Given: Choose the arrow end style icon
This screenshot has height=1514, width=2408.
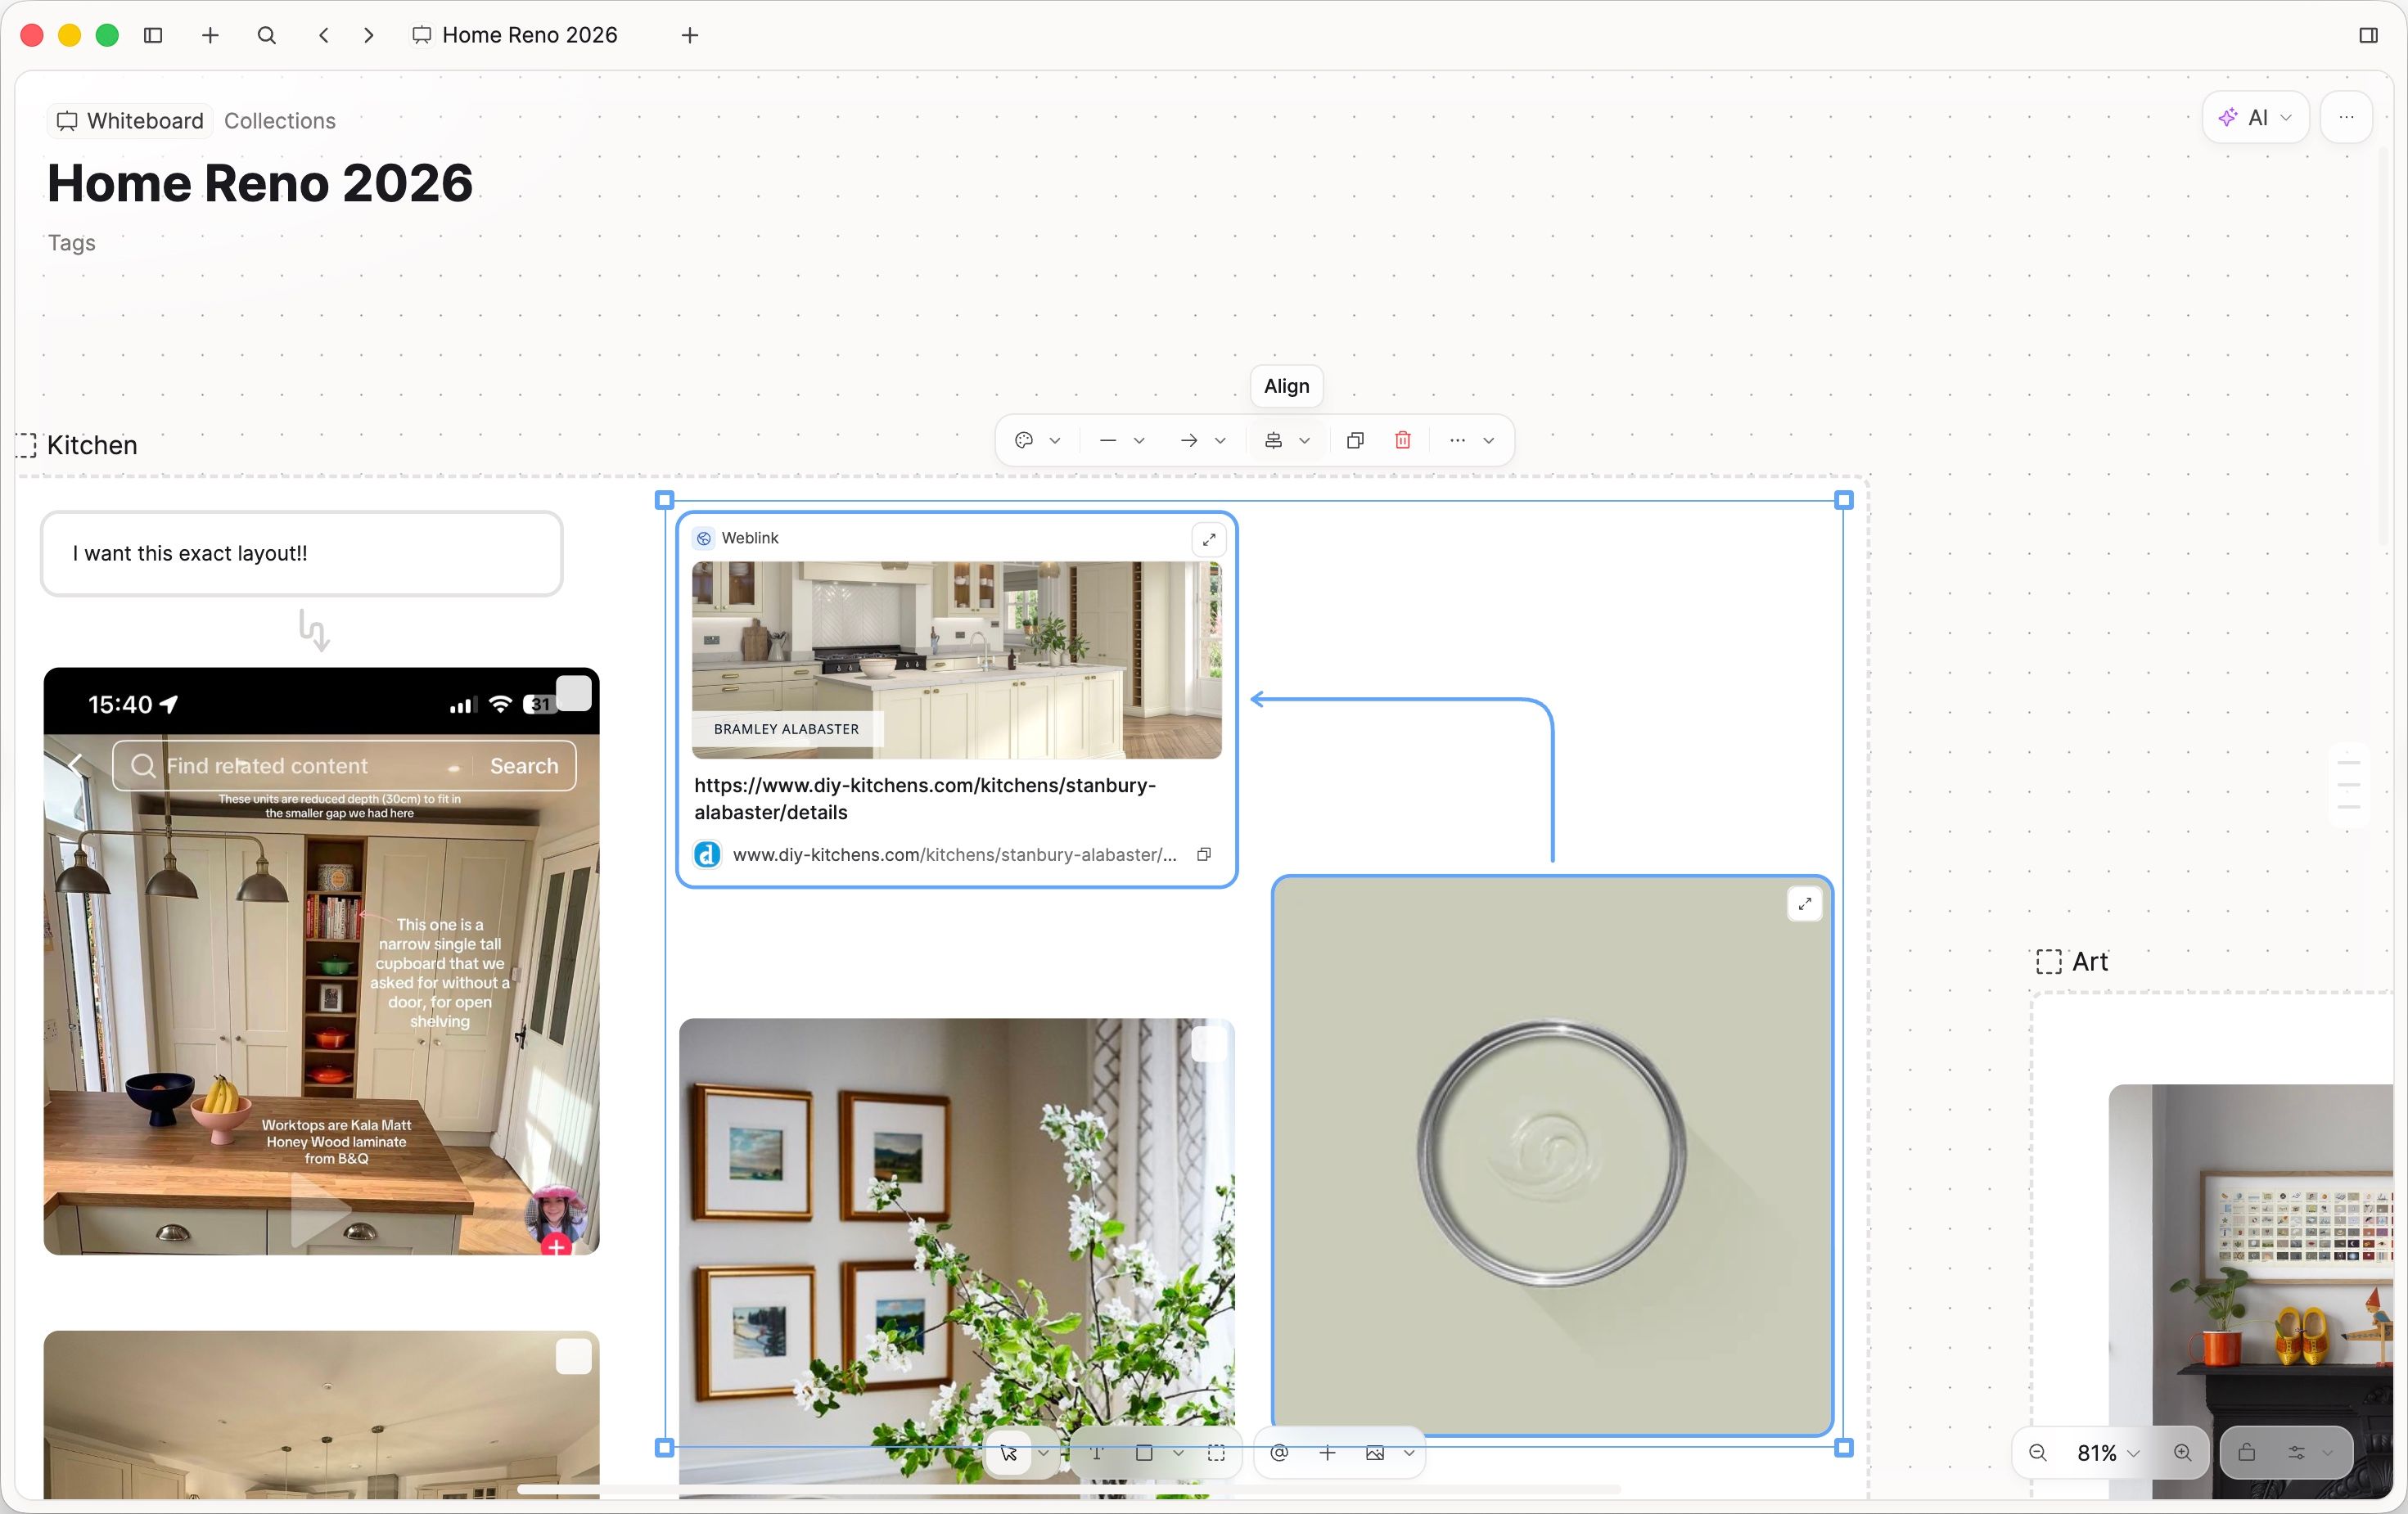Looking at the screenshot, I should [x=1189, y=440].
